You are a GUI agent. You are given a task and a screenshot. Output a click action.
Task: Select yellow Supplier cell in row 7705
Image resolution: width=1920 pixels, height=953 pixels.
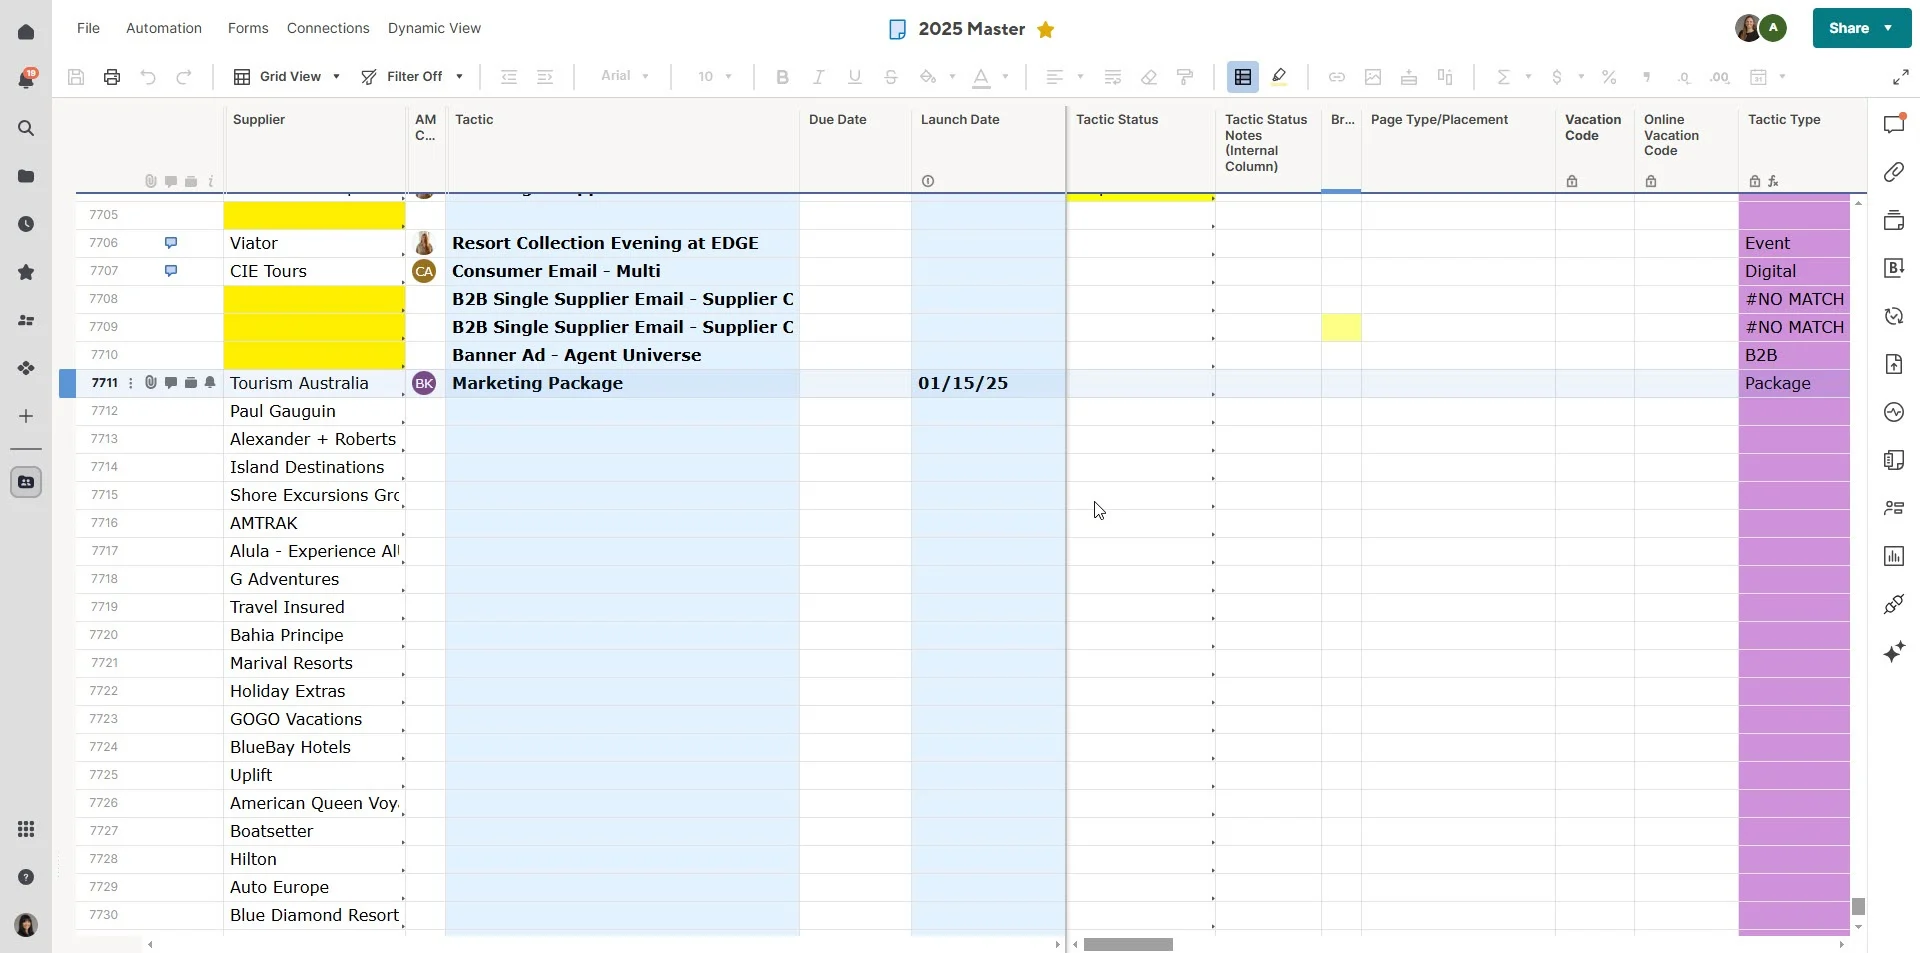tap(314, 215)
